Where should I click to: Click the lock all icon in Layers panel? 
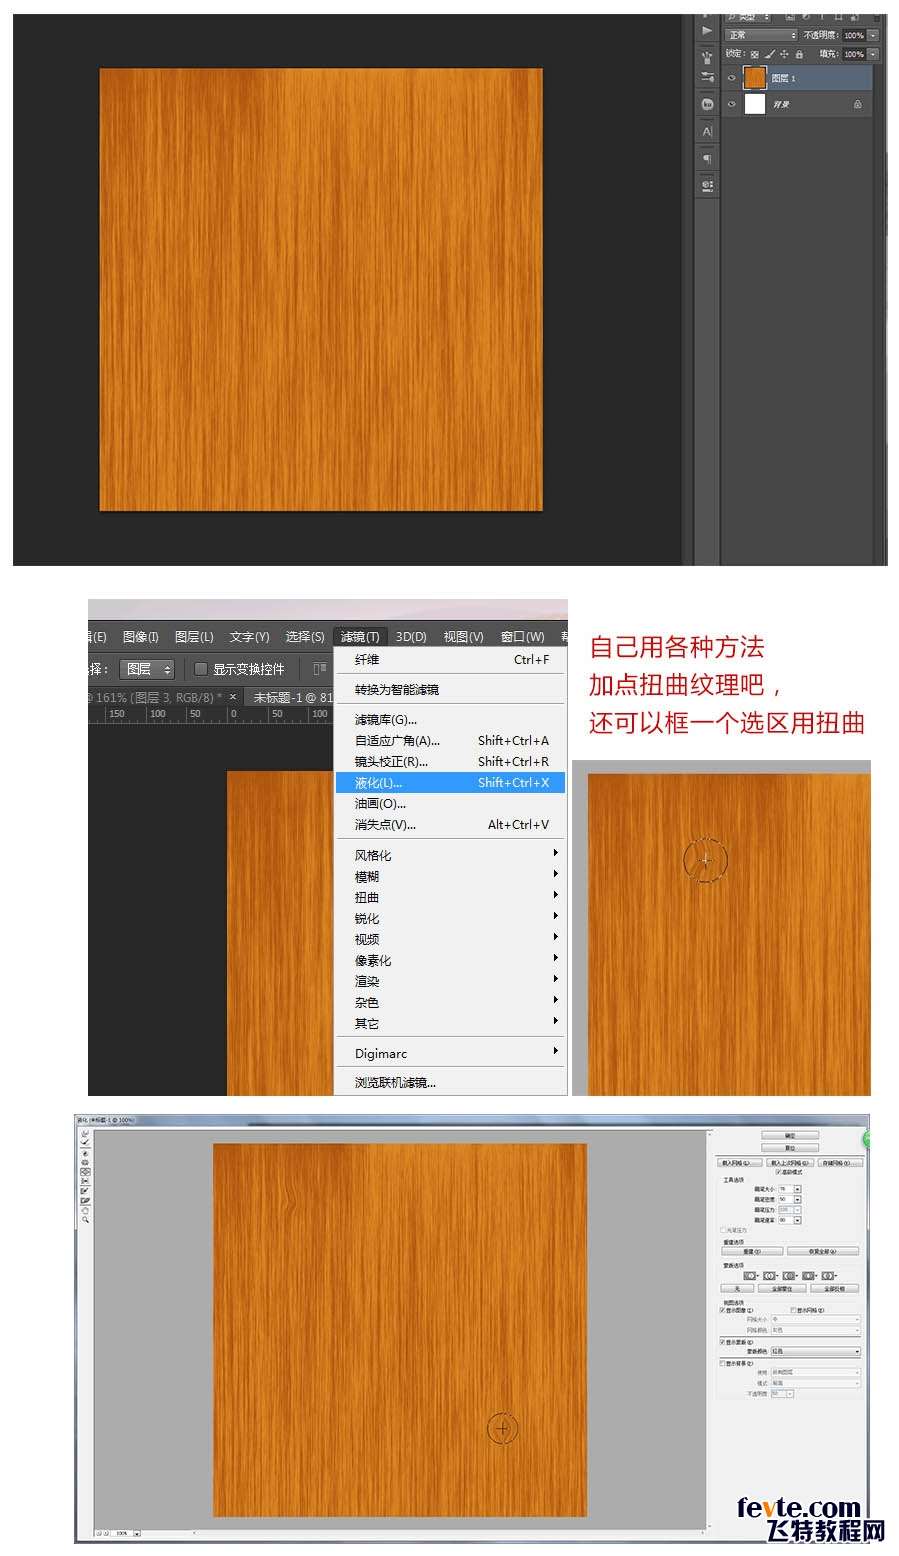pos(799,54)
